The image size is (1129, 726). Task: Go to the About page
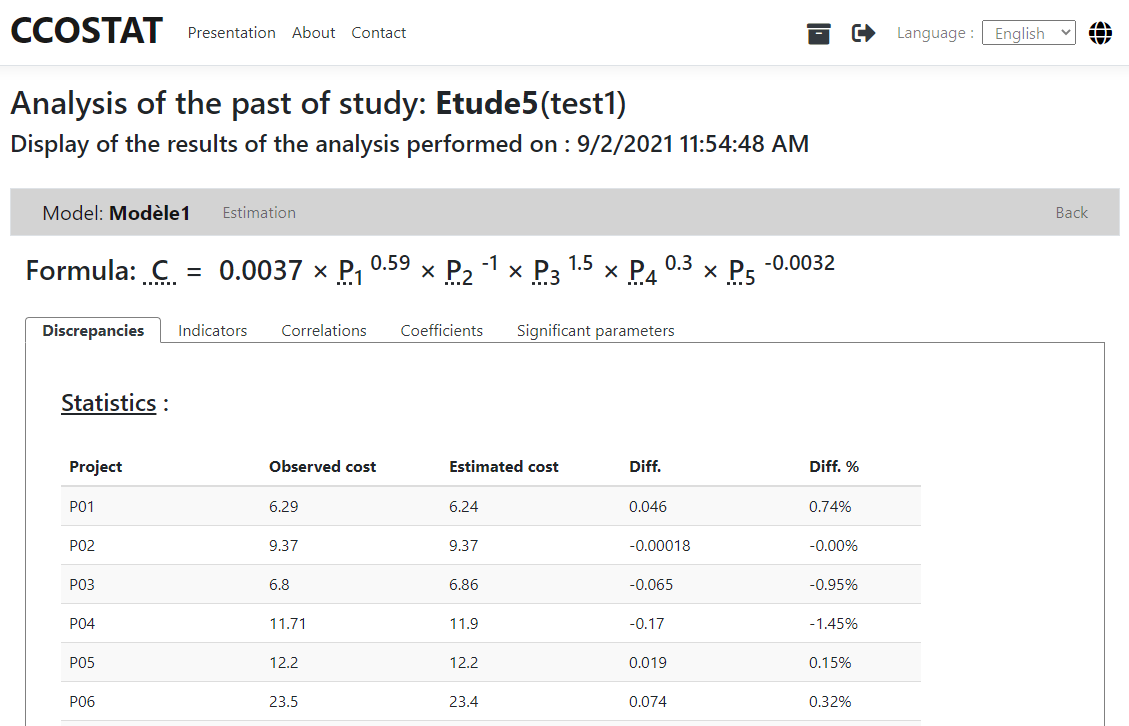coord(313,33)
